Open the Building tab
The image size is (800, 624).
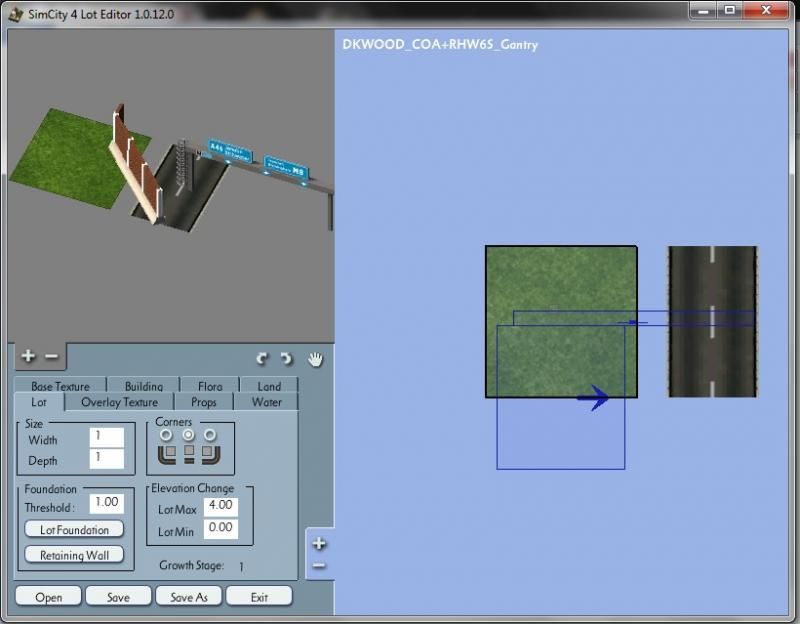[144, 385]
